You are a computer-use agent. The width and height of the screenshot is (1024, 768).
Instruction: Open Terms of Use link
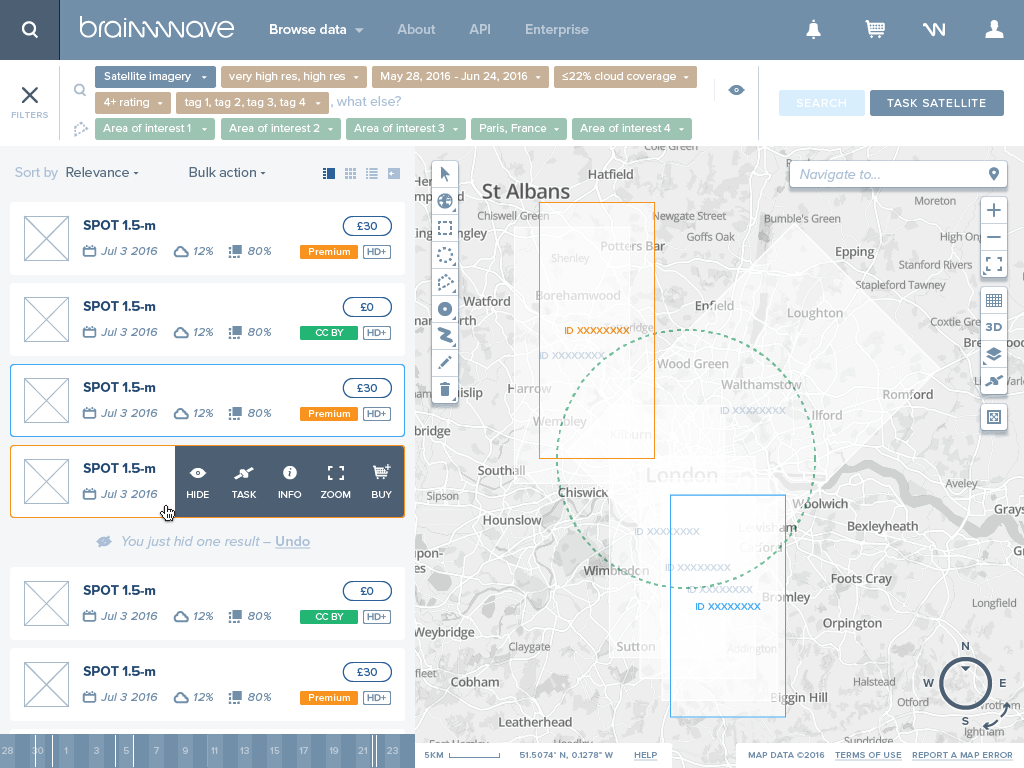click(868, 755)
